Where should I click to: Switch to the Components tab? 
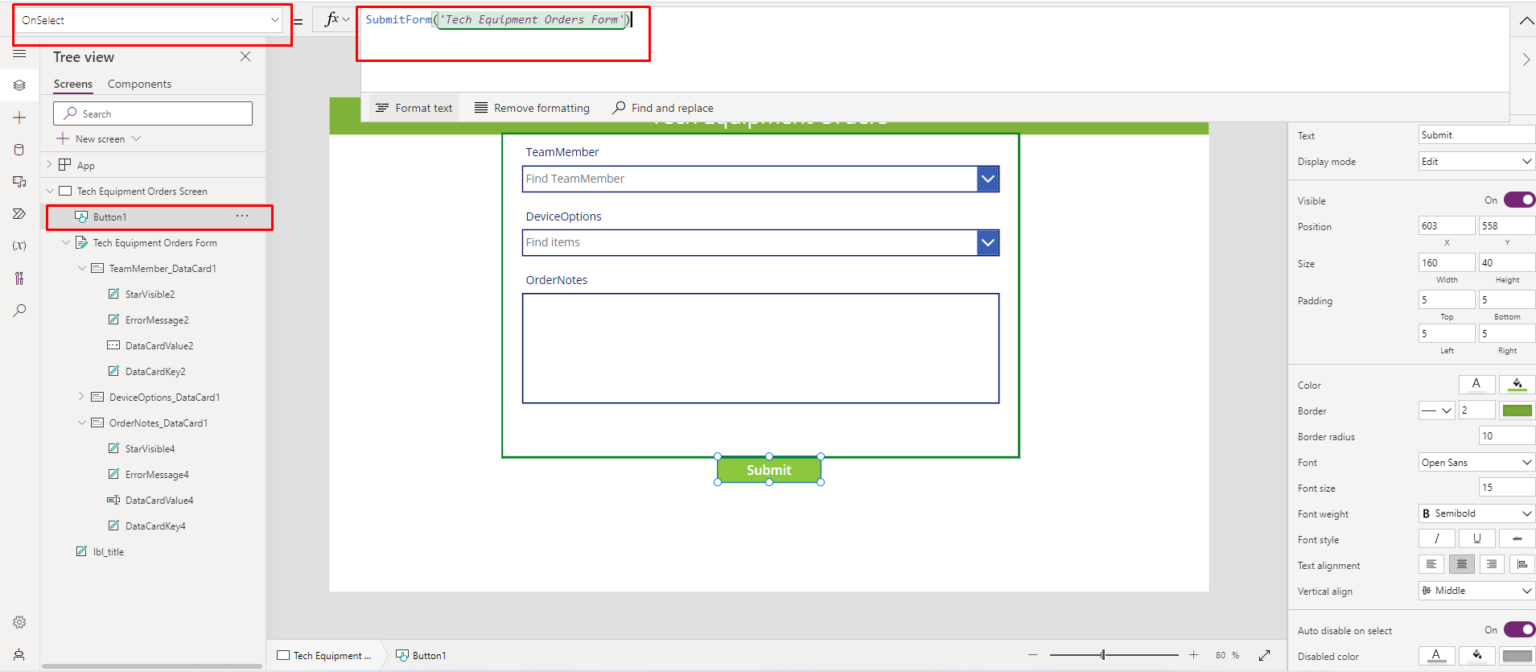click(139, 84)
